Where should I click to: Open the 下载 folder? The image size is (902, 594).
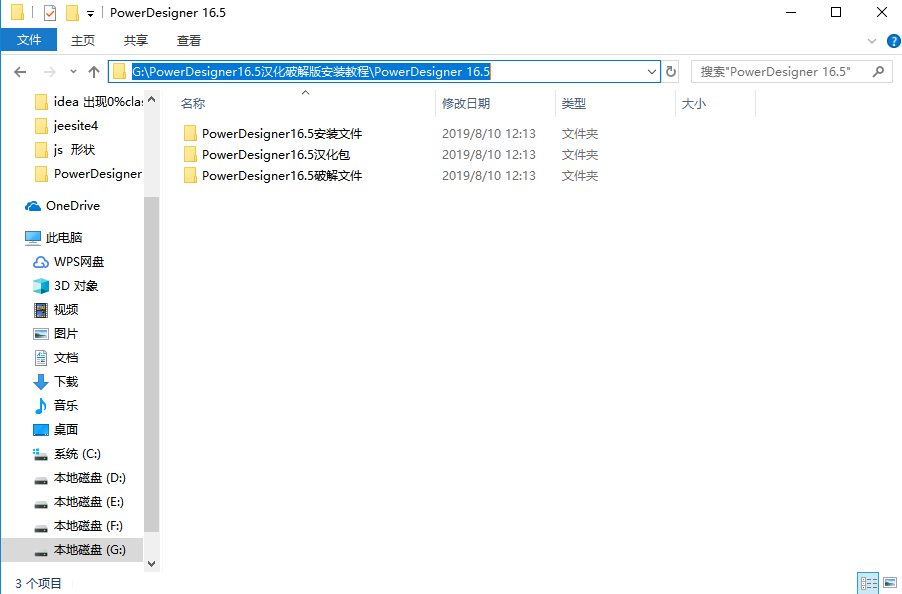(56, 382)
